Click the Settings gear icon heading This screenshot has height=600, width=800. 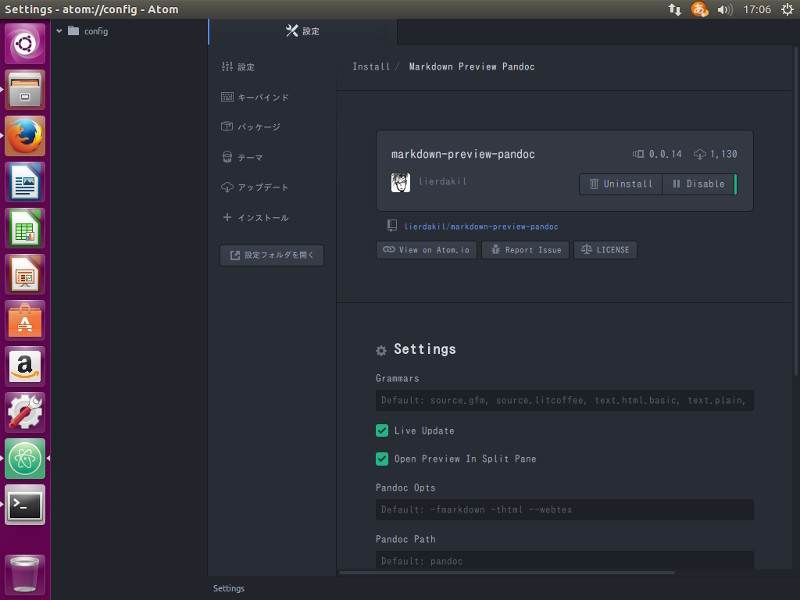381,351
